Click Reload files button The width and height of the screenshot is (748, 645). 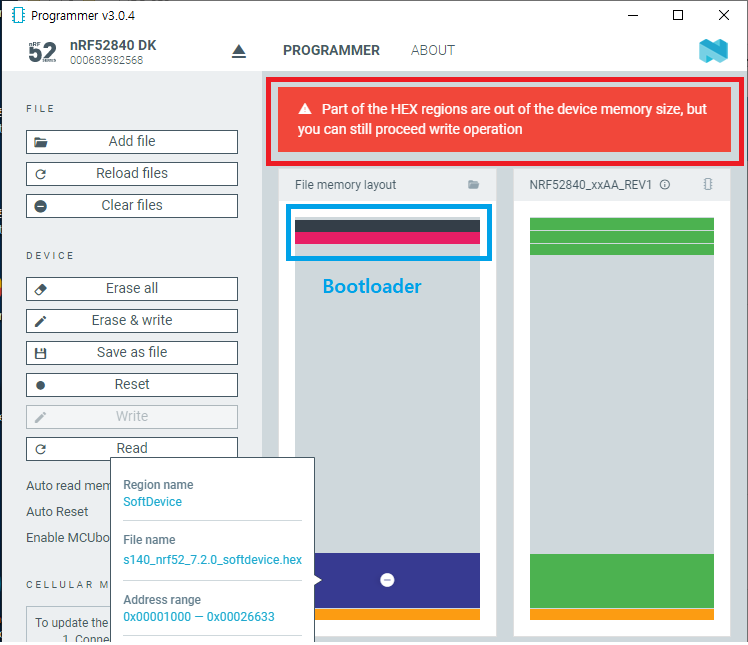[132, 174]
